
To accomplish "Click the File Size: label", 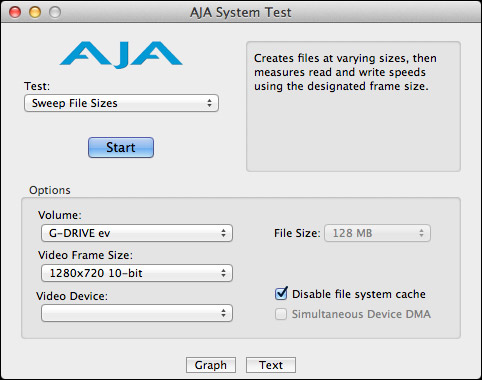I will point(297,233).
